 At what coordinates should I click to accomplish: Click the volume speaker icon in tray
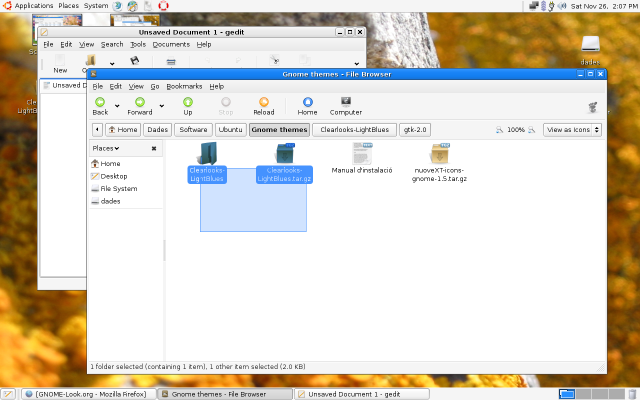[562, 6]
